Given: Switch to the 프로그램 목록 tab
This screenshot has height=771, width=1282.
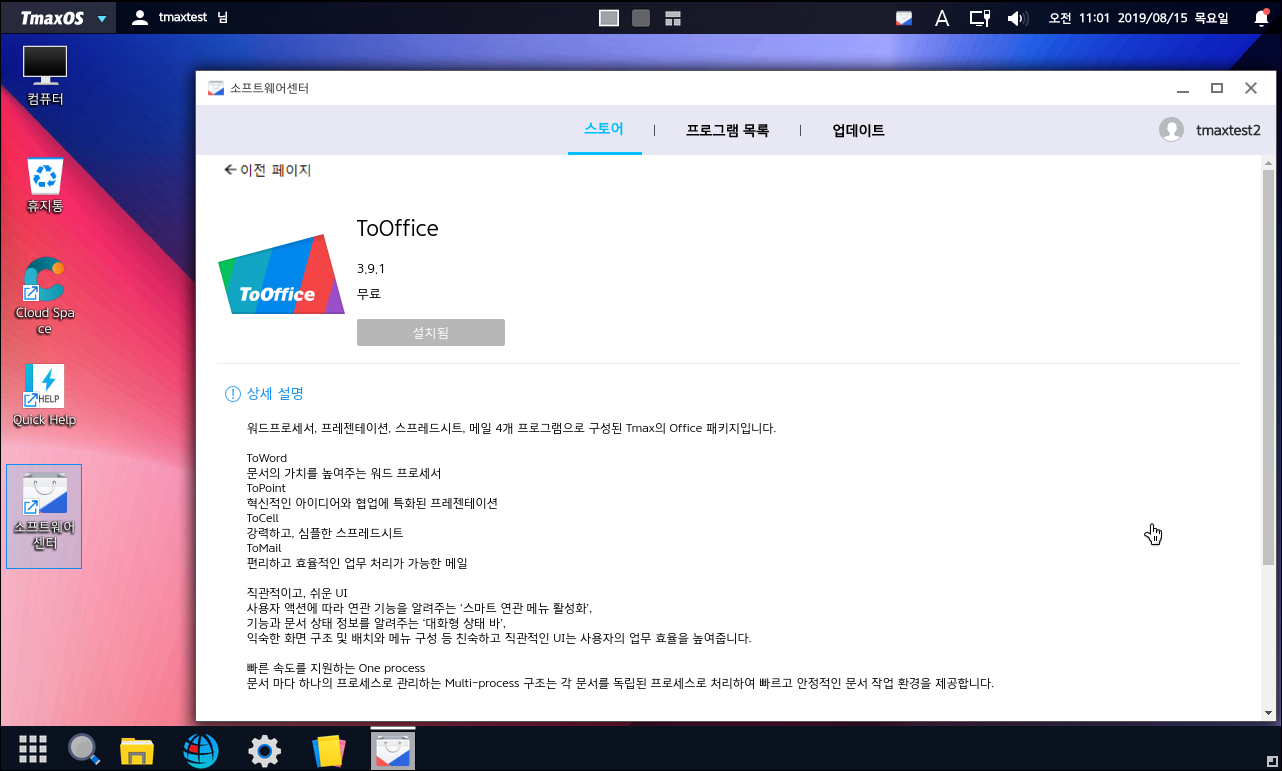Looking at the screenshot, I should (727, 130).
